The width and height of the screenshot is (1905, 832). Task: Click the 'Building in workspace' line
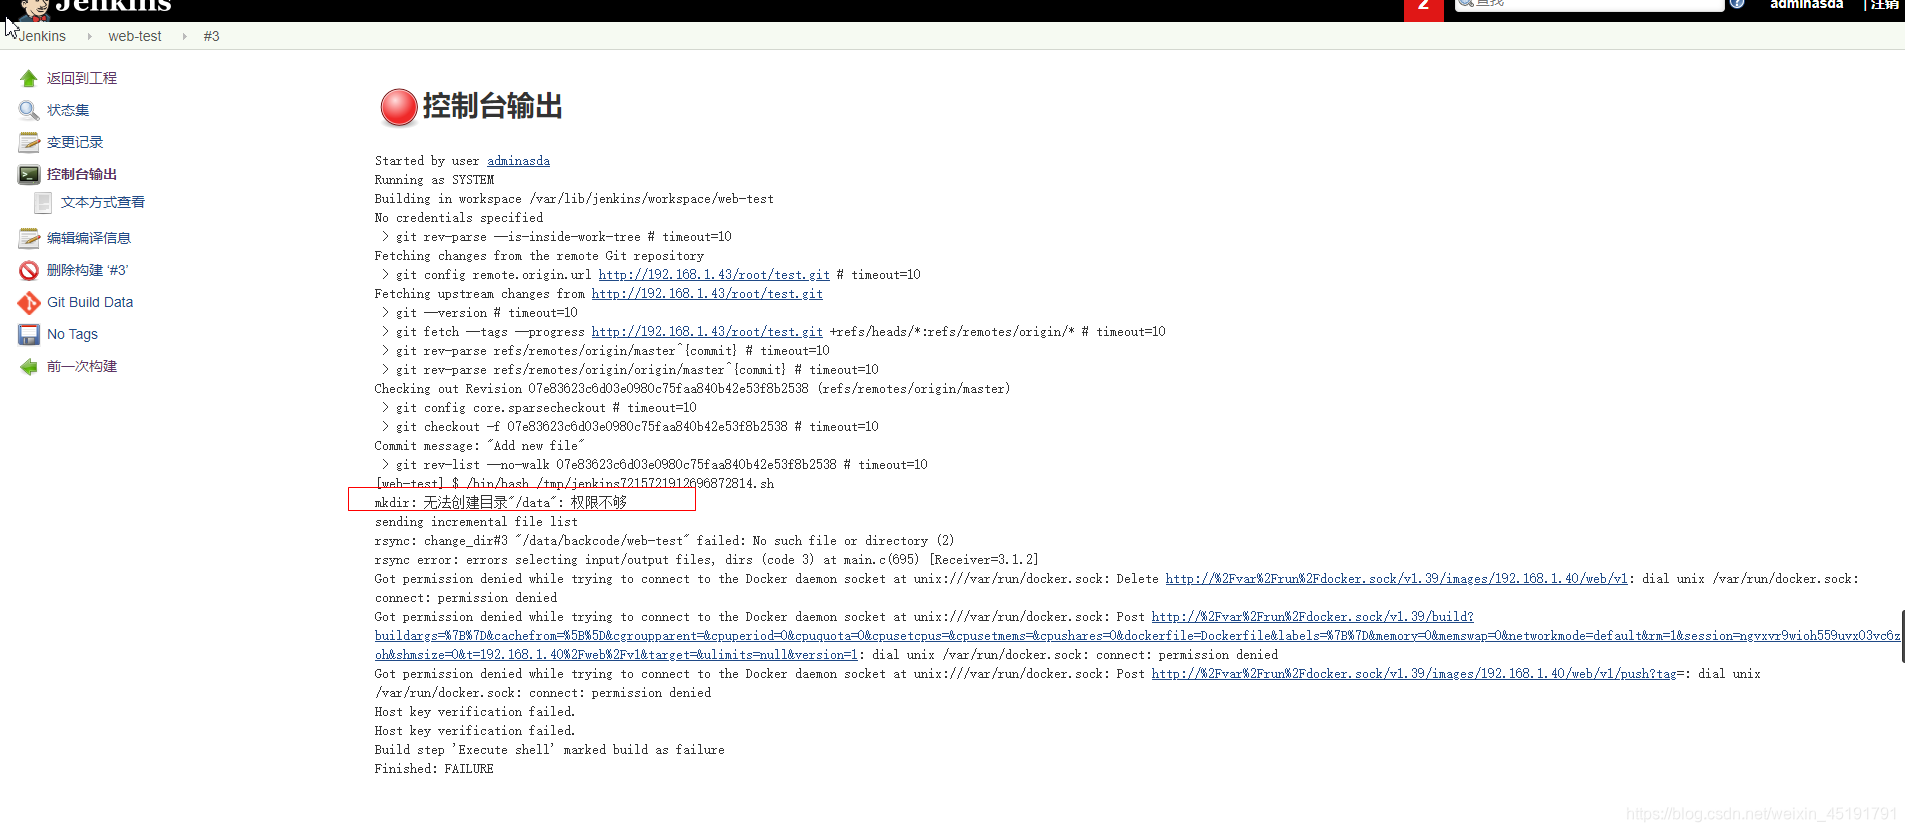[x=574, y=199]
